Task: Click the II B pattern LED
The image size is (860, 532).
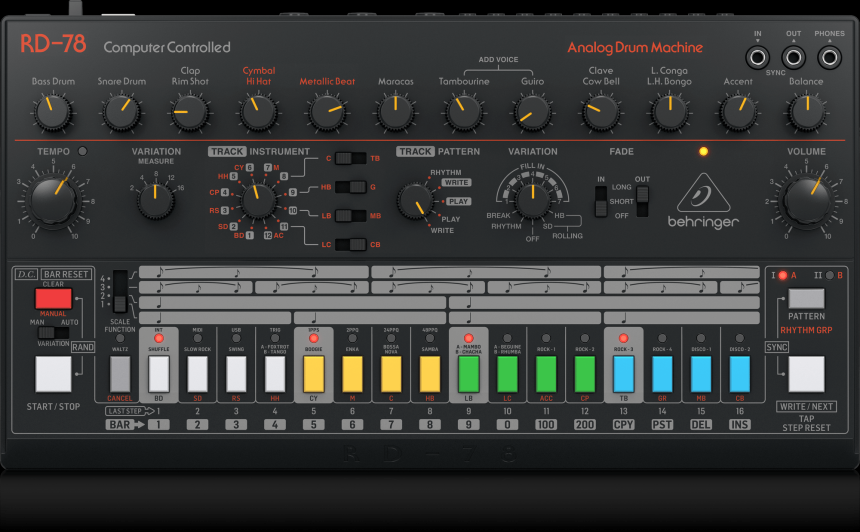Action: coord(829,275)
